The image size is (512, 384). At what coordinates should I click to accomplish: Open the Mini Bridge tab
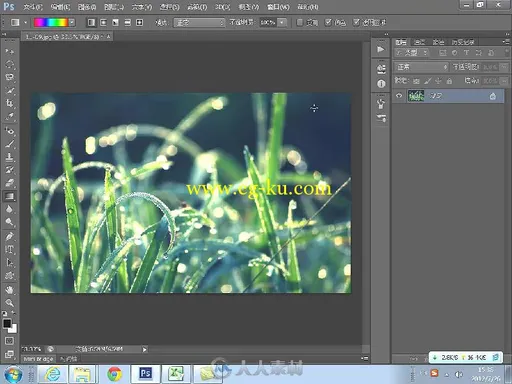39,359
